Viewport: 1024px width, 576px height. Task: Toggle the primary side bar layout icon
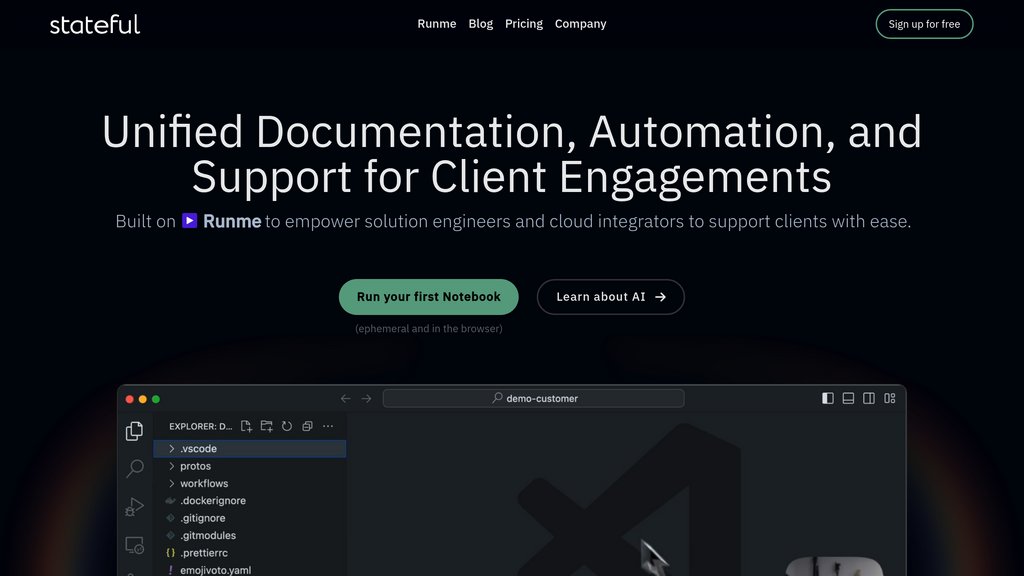click(828, 398)
